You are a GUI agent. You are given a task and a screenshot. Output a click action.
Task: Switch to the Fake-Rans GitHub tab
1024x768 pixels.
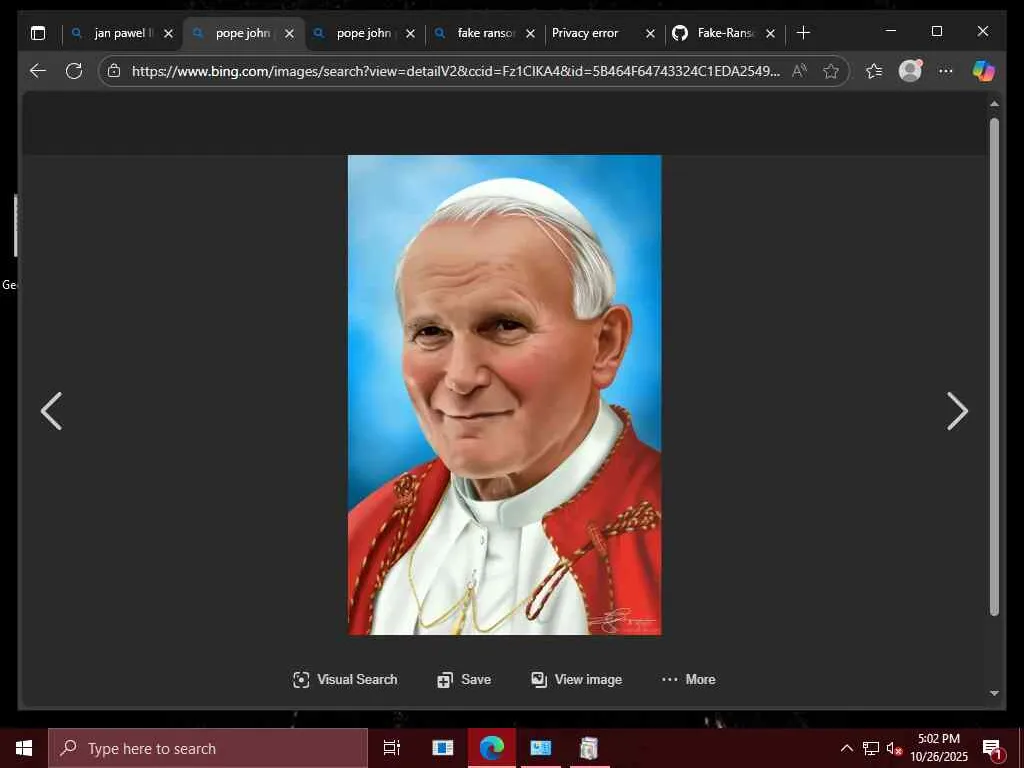[724, 33]
